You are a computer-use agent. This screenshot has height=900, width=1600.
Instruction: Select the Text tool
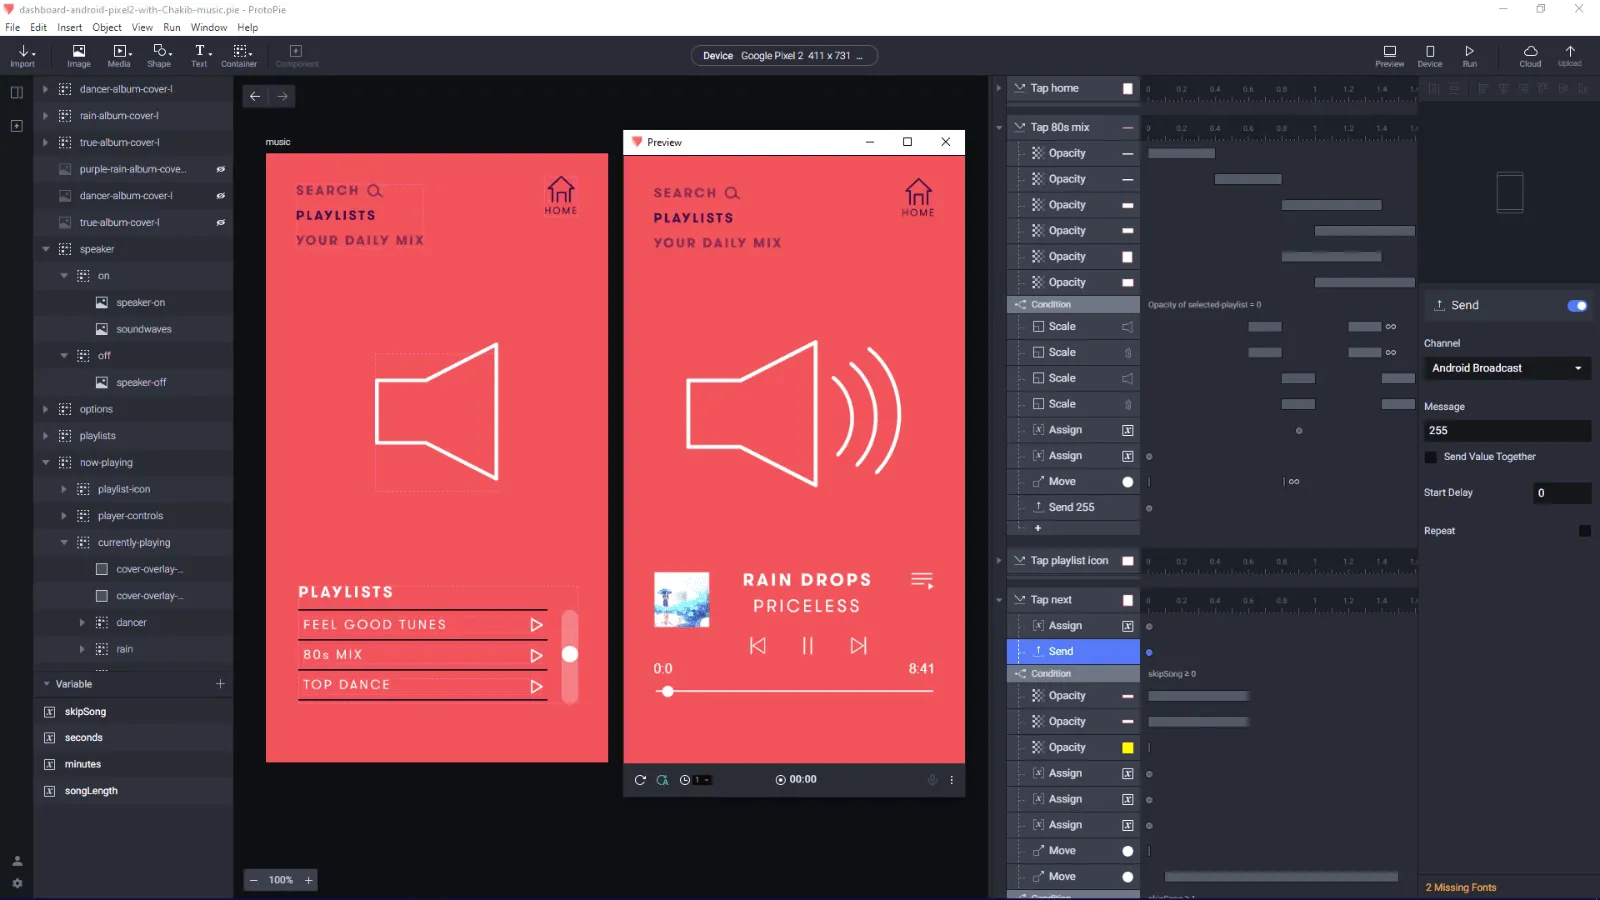coord(200,55)
